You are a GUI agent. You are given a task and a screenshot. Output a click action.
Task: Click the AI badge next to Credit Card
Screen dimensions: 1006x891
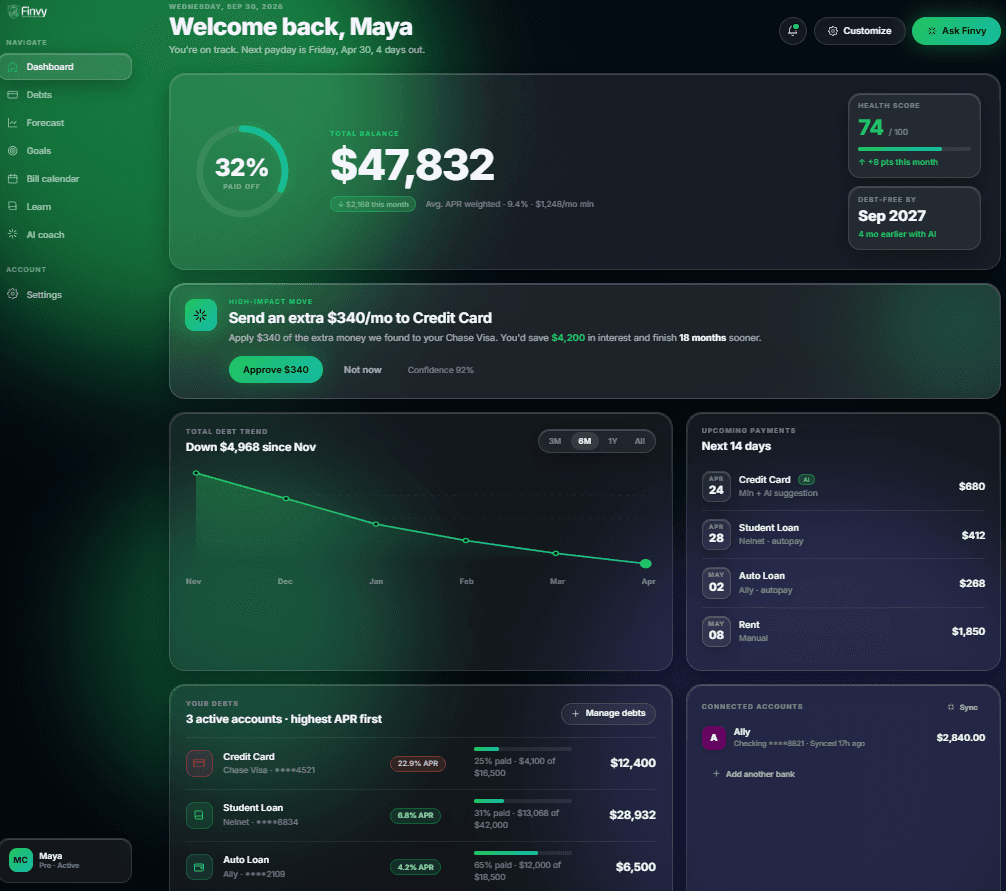[x=806, y=480]
